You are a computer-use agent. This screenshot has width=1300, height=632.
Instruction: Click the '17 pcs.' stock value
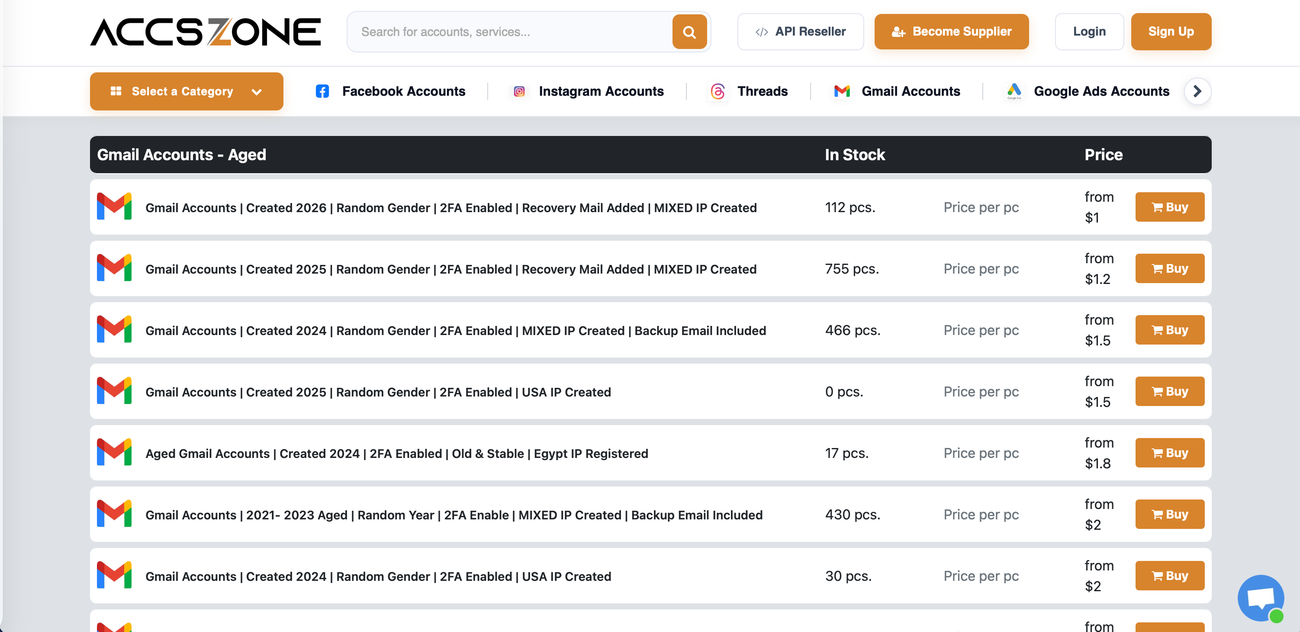click(x=847, y=454)
